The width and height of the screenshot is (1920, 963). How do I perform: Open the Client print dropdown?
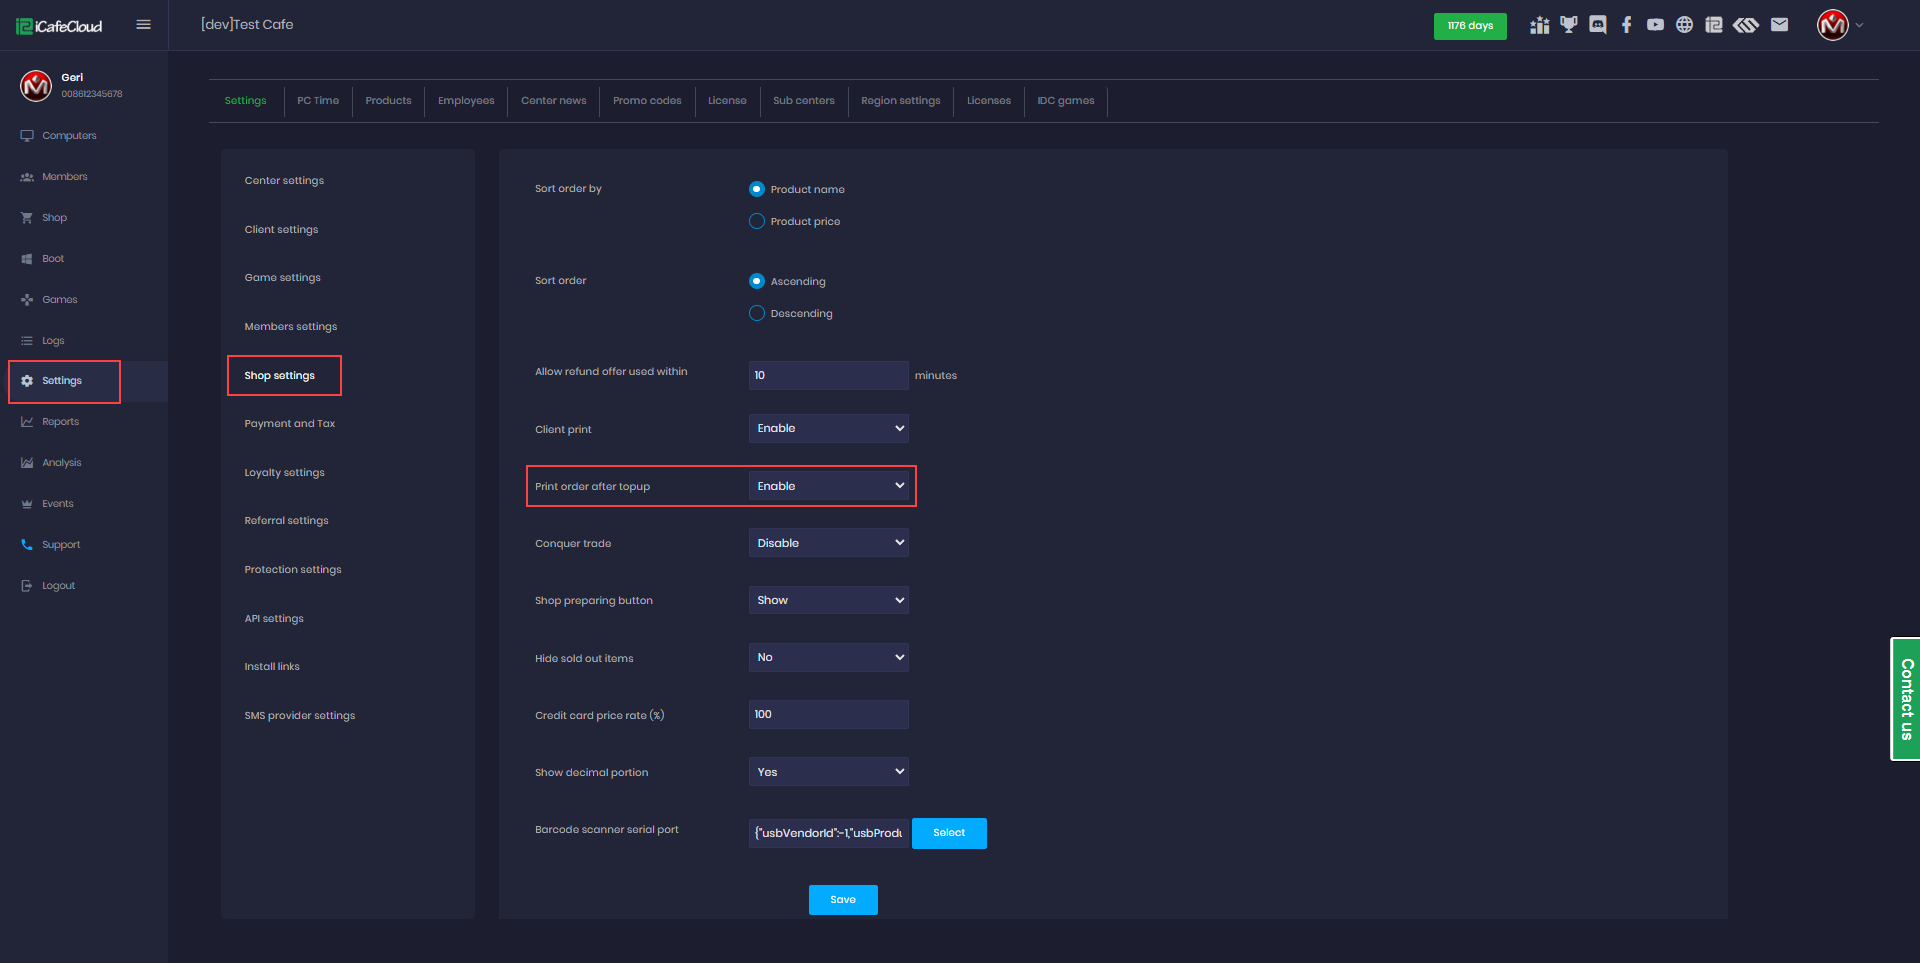pyautogui.click(x=828, y=428)
